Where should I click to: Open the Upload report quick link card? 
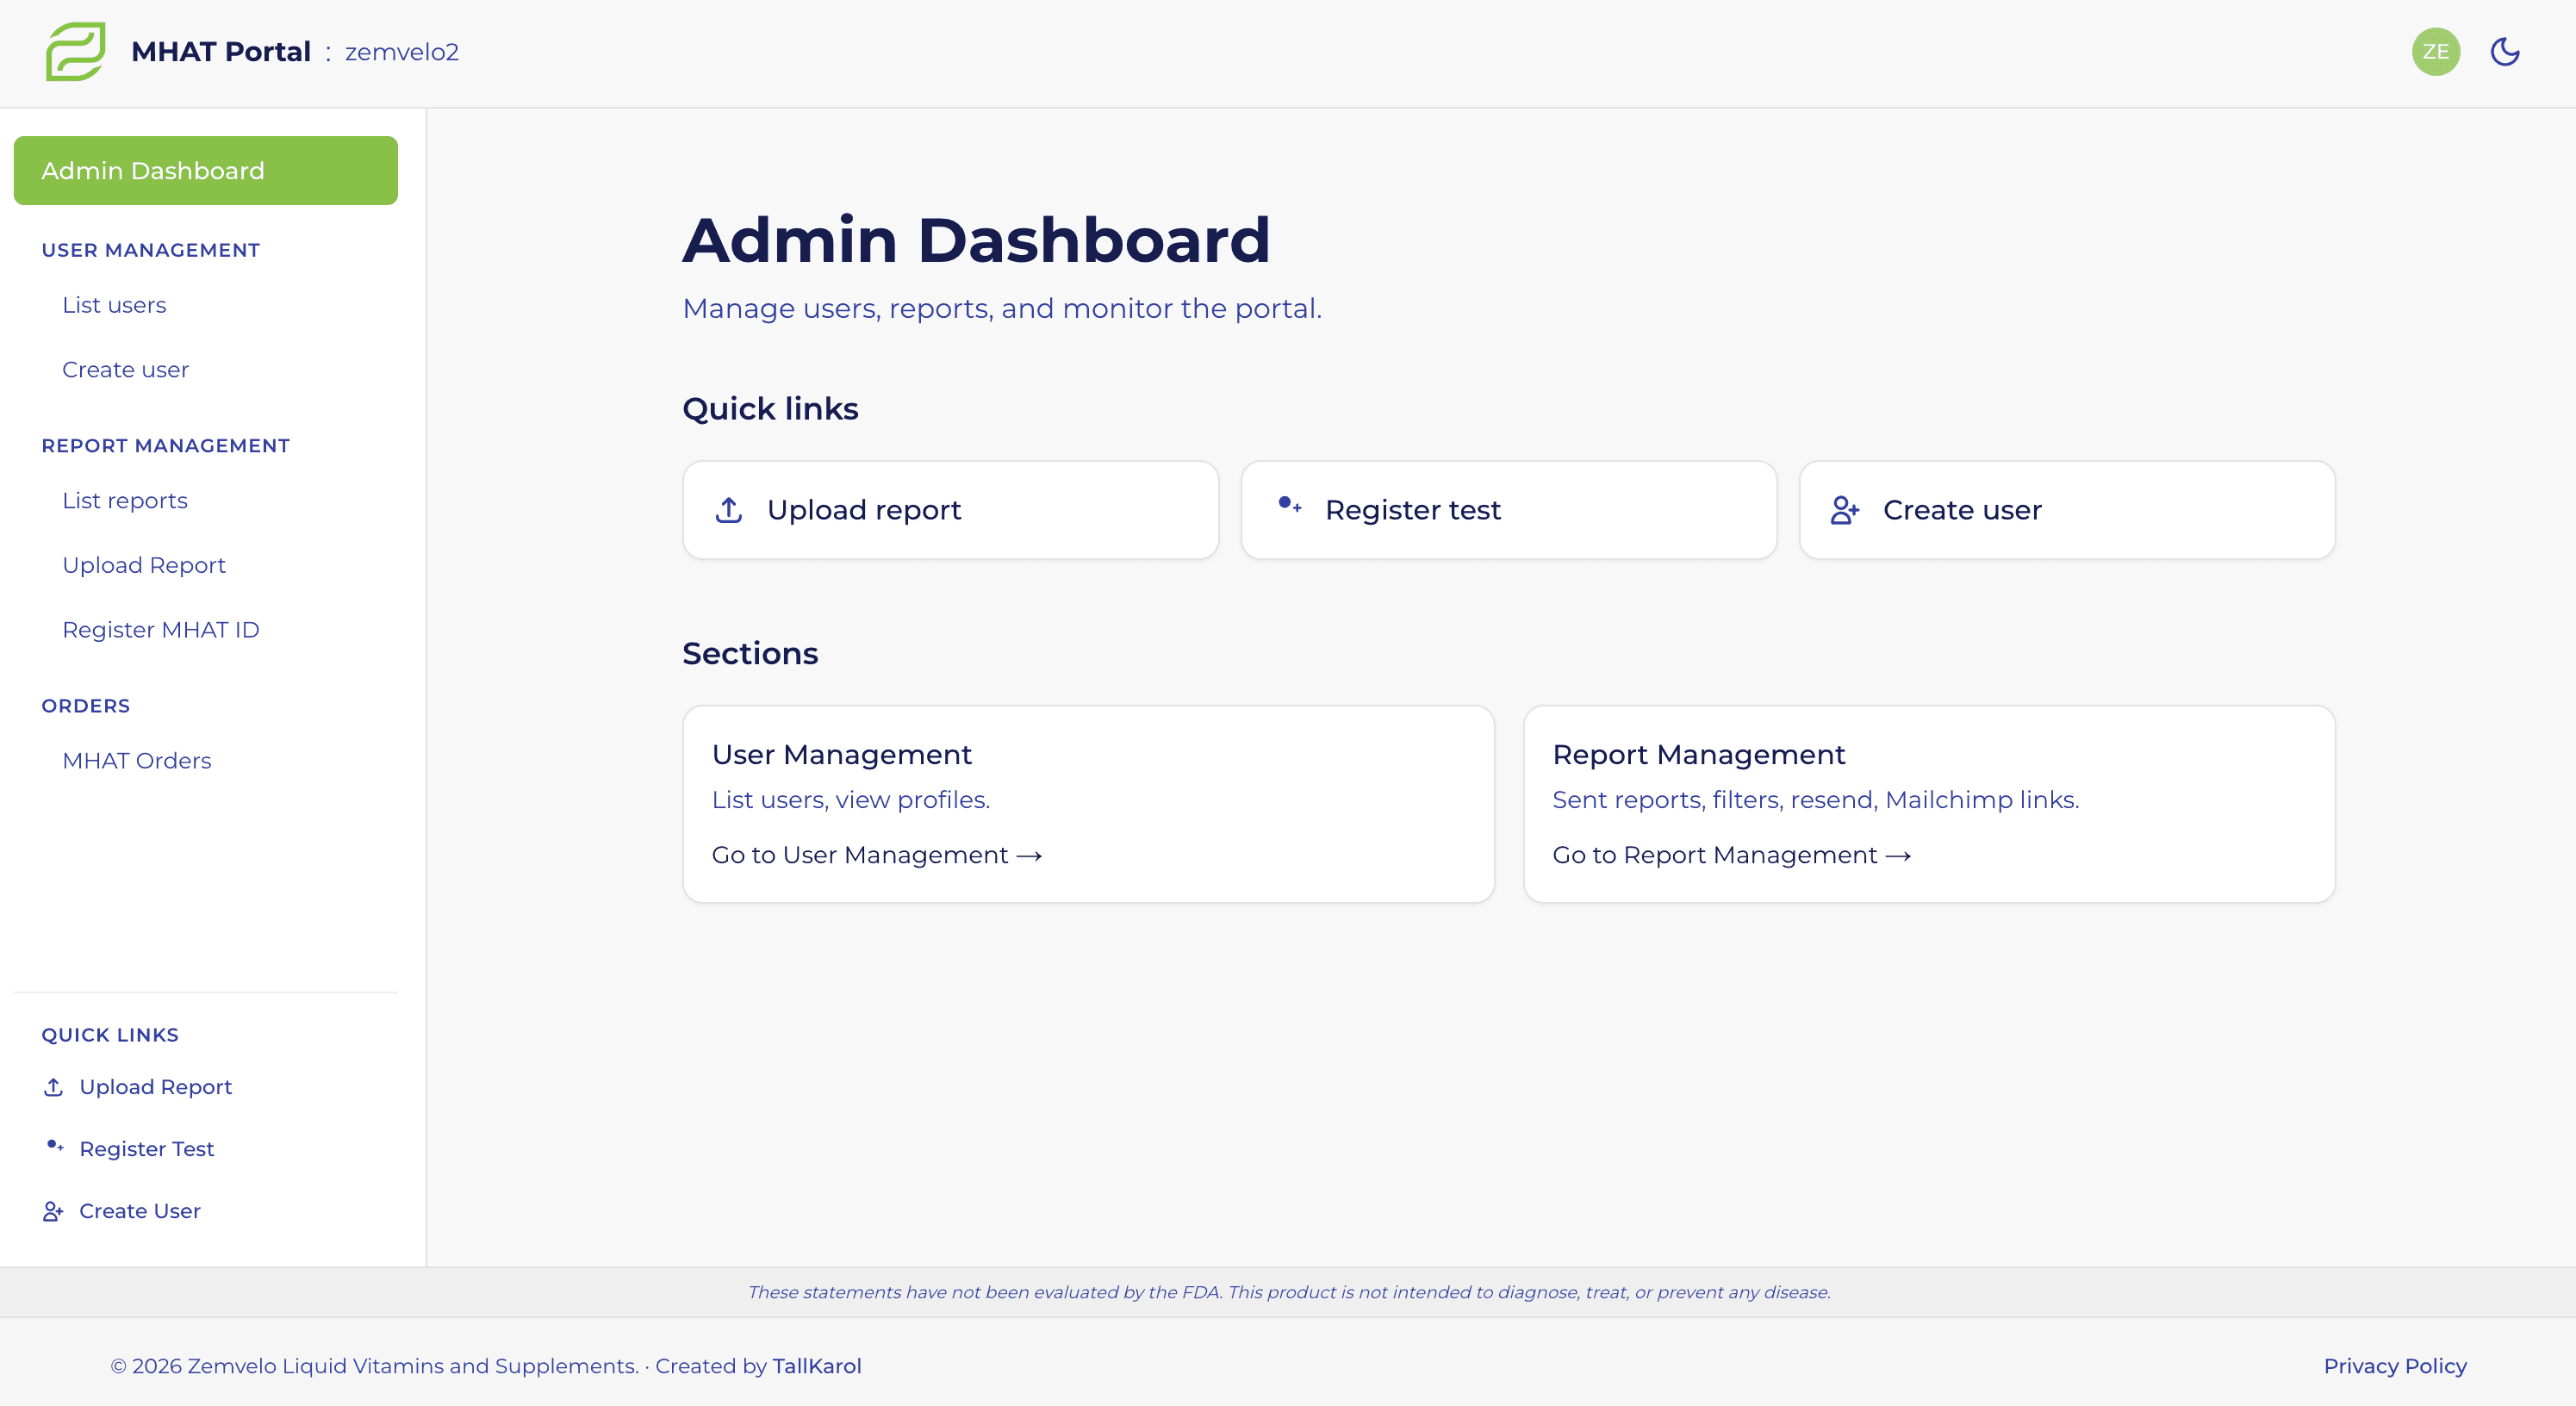950,509
